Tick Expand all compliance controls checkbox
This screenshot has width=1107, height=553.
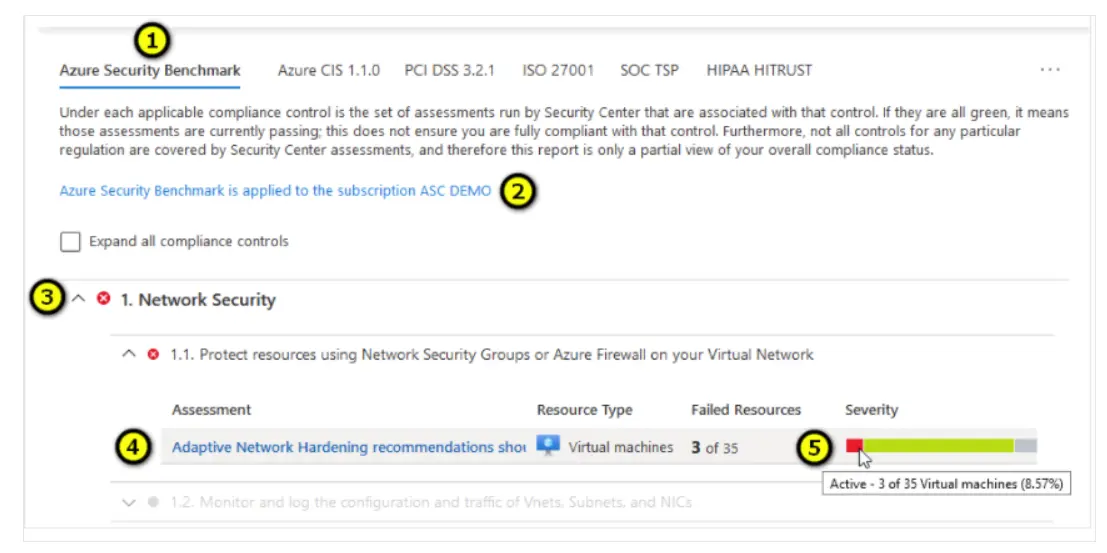coord(71,242)
